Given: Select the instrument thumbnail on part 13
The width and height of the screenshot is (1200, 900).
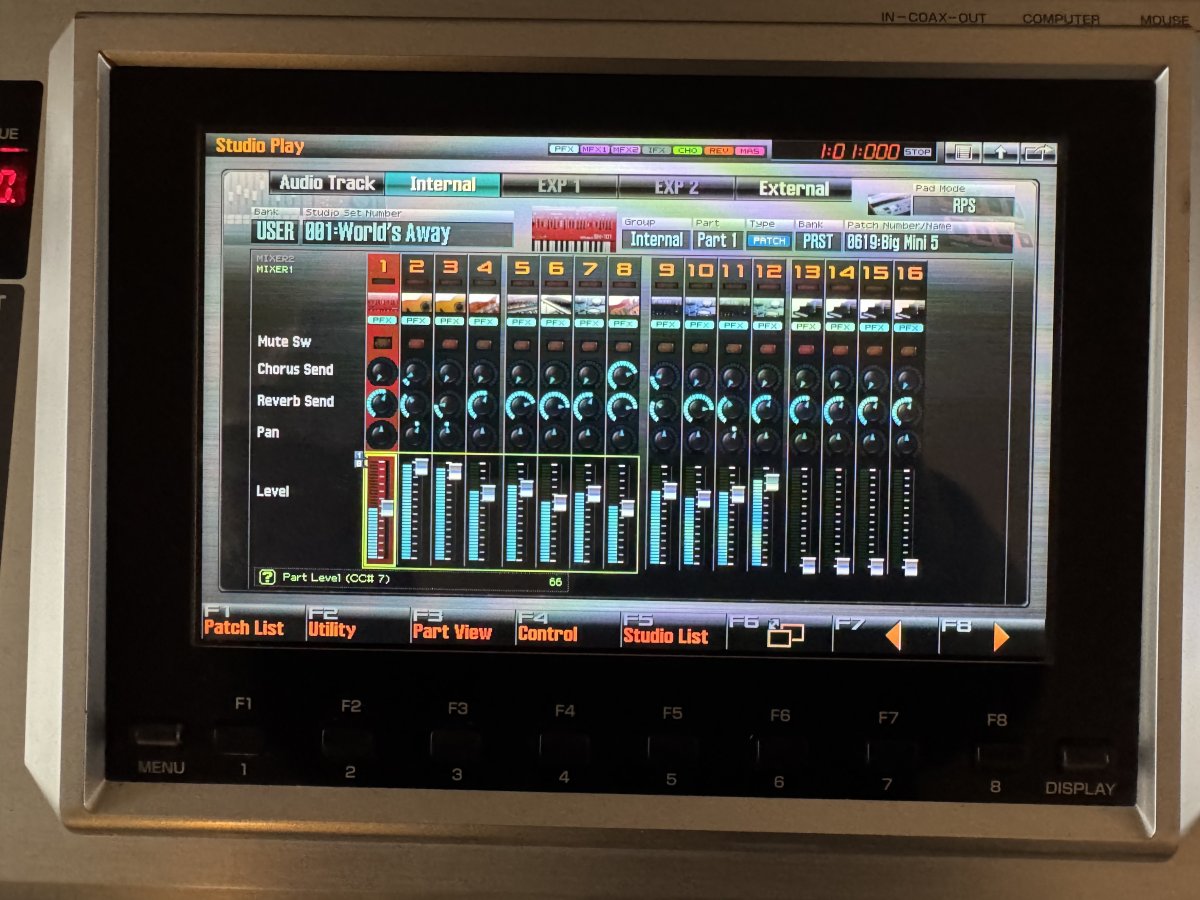Looking at the screenshot, I should pyautogui.click(x=806, y=308).
